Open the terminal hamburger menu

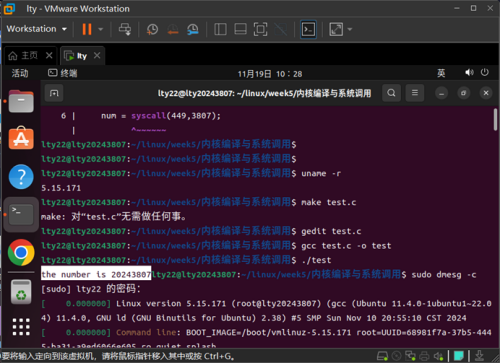(415, 93)
